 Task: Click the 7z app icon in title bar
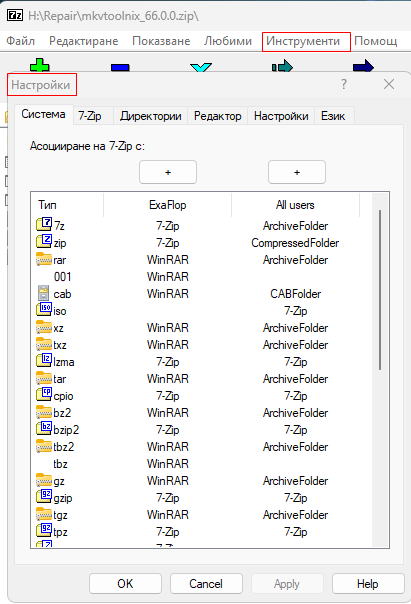pyautogui.click(x=15, y=16)
